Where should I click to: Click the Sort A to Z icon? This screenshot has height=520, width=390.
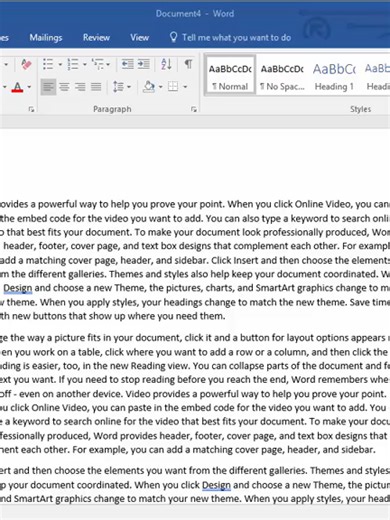[166, 64]
